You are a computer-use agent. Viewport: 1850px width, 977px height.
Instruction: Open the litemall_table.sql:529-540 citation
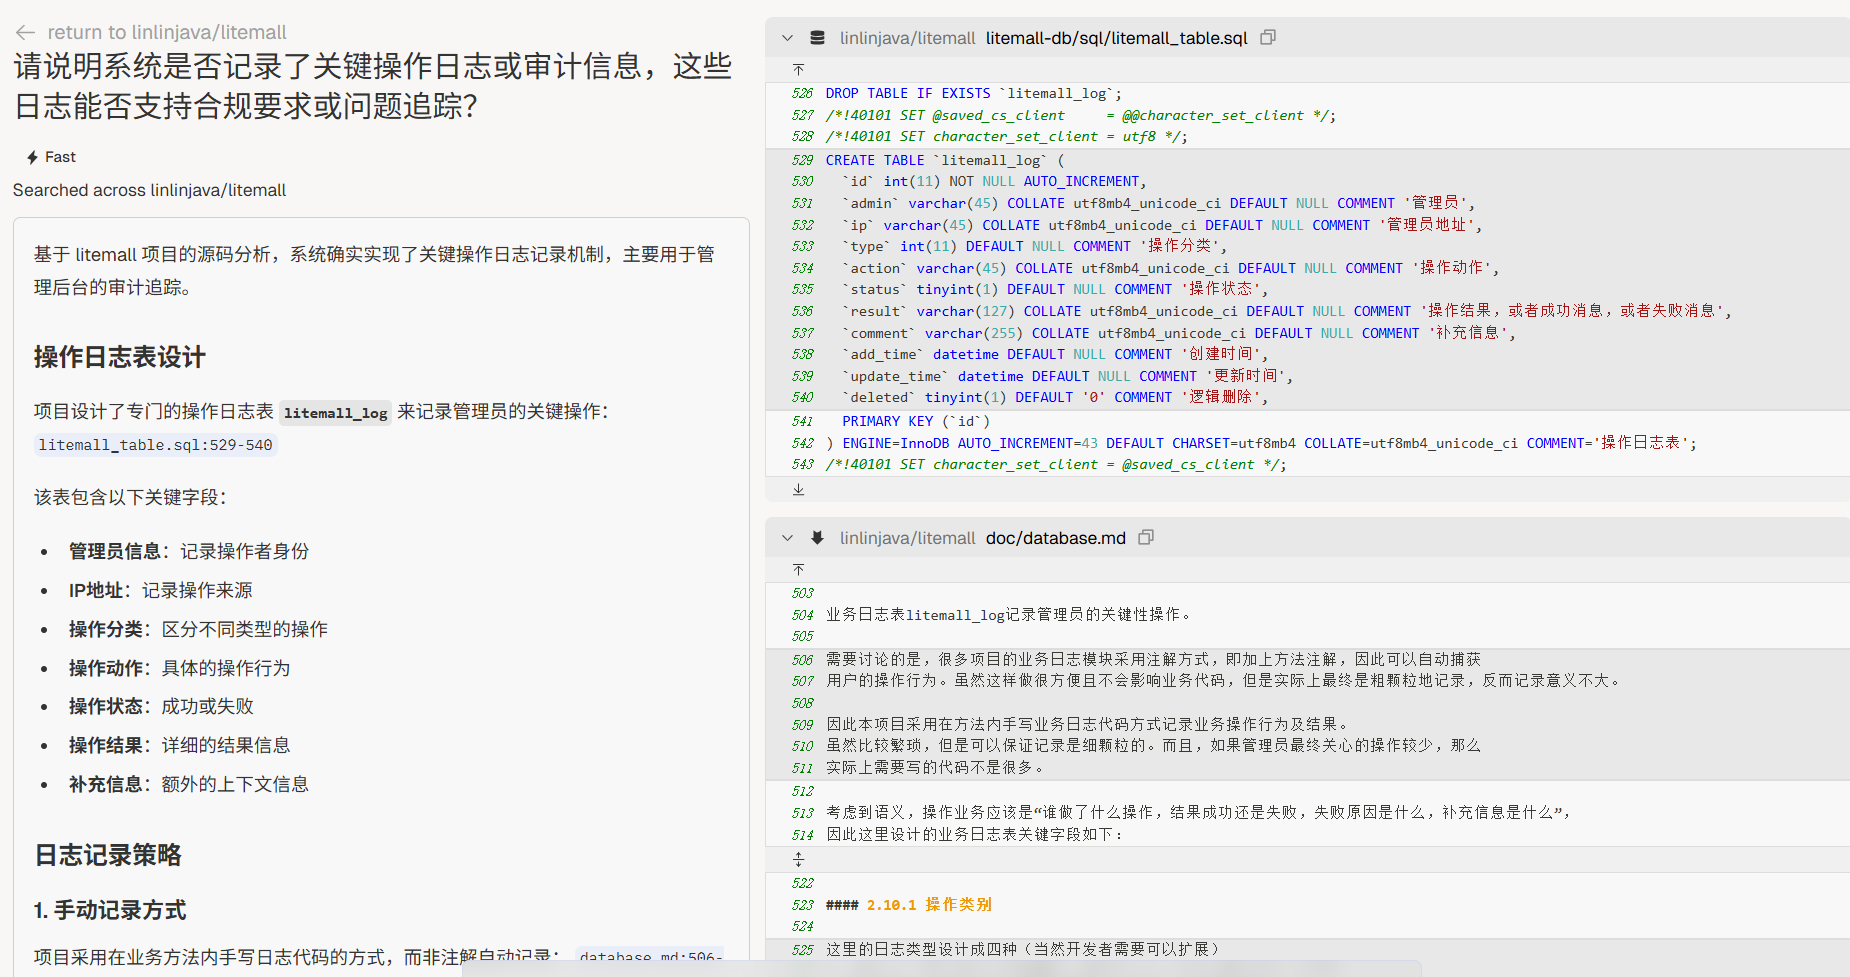click(155, 445)
